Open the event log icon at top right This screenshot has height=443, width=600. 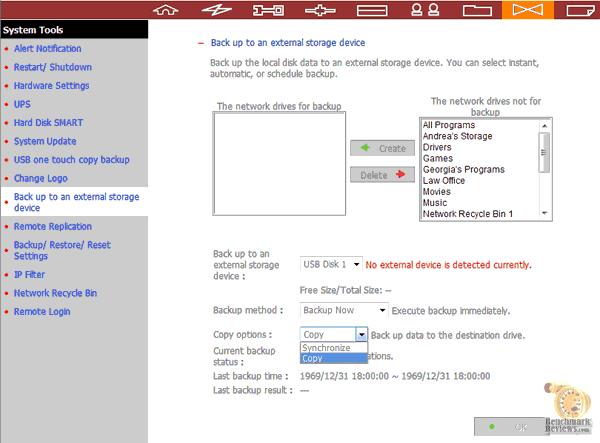(580, 10)
